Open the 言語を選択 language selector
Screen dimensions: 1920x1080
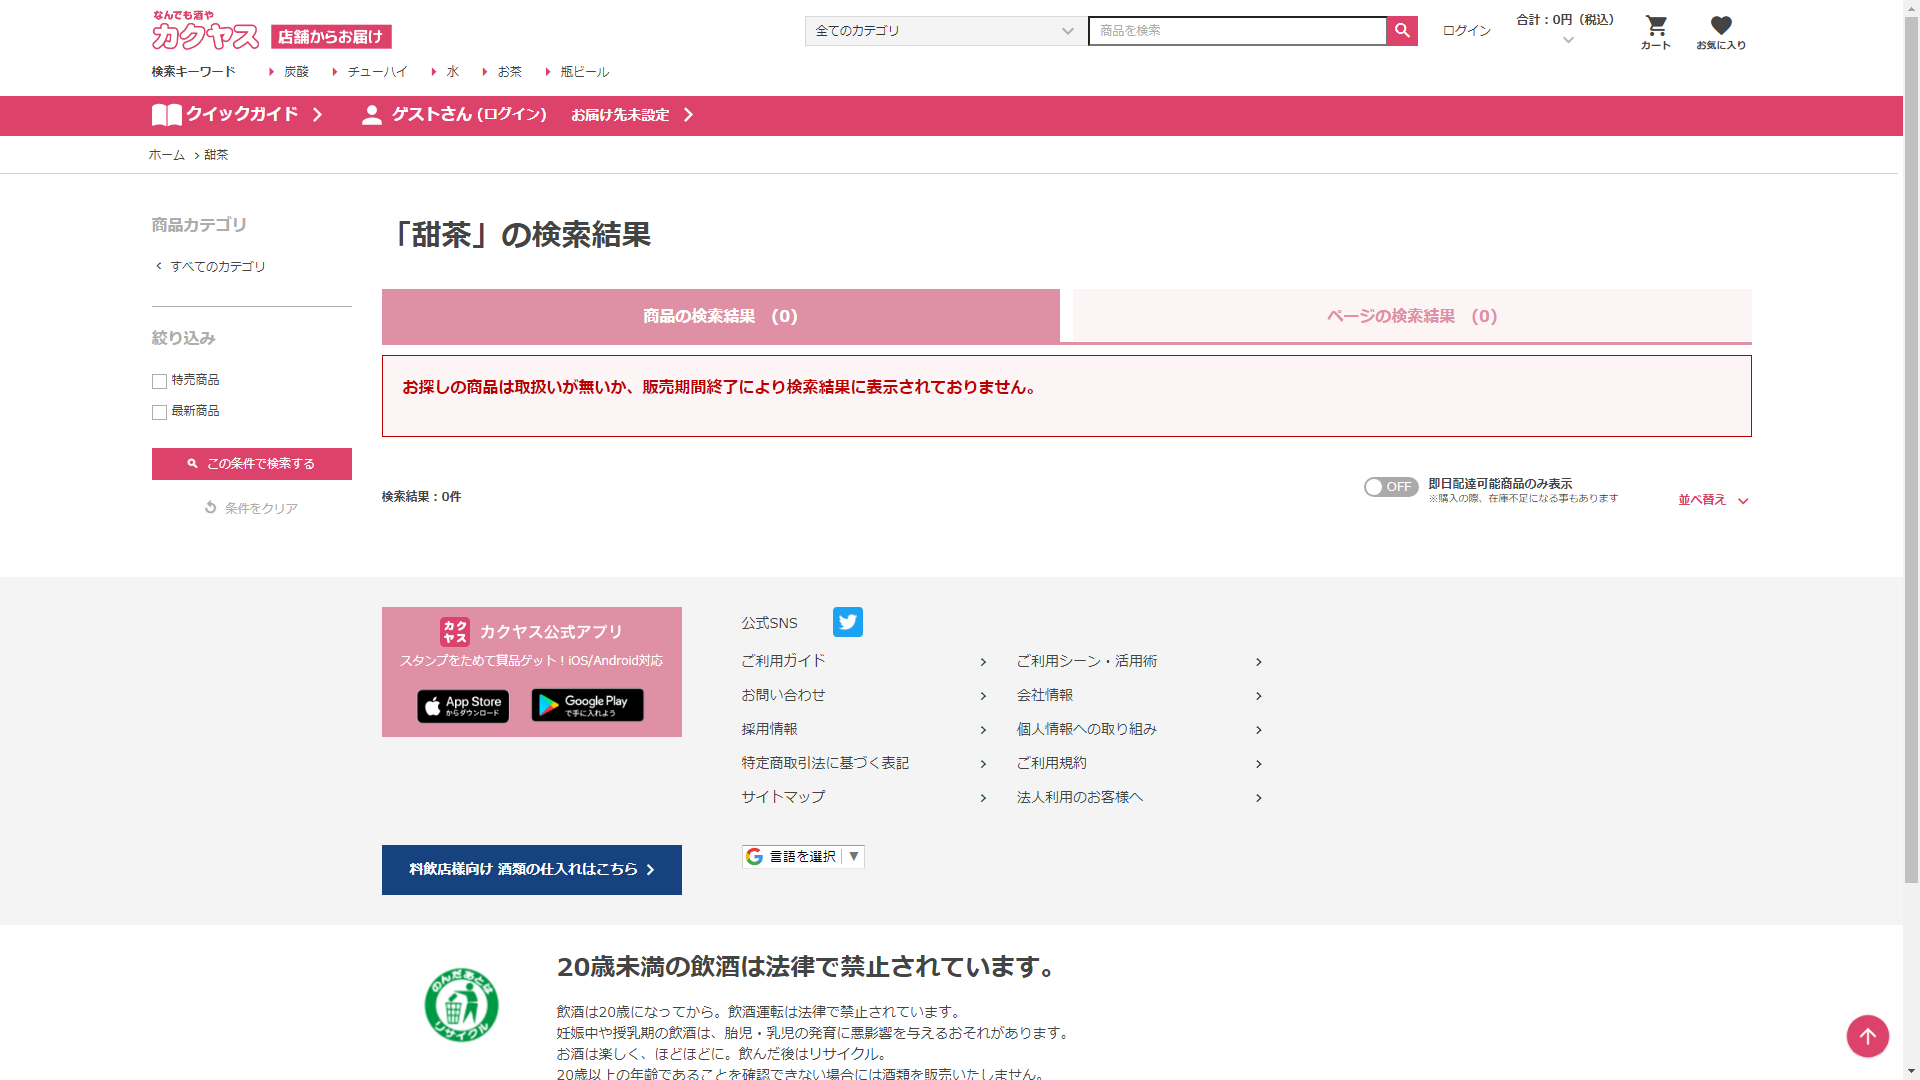[x=803, y=857]
